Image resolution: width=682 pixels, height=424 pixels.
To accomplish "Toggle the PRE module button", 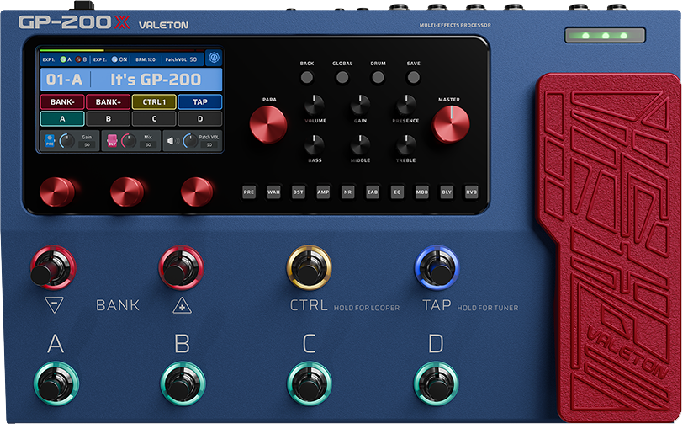I will tap(249, 192).
